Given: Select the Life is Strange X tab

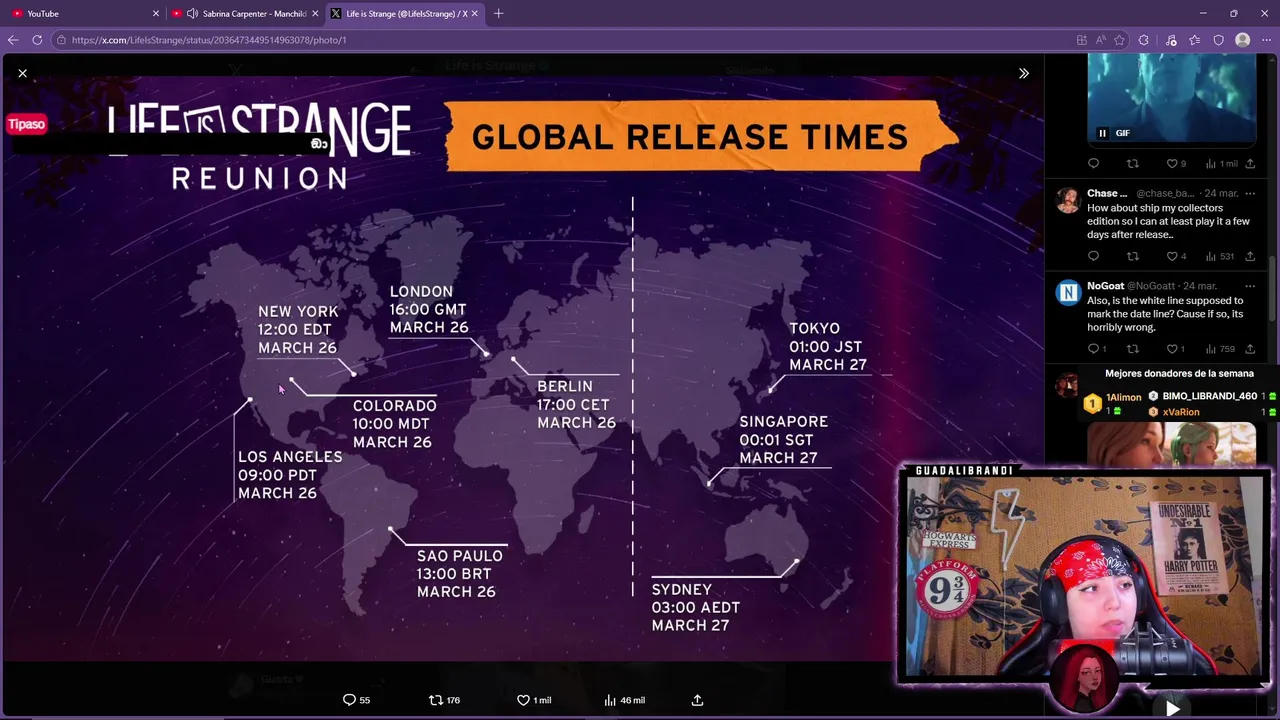Looking at the screenshot, I should tap(405, 13).
